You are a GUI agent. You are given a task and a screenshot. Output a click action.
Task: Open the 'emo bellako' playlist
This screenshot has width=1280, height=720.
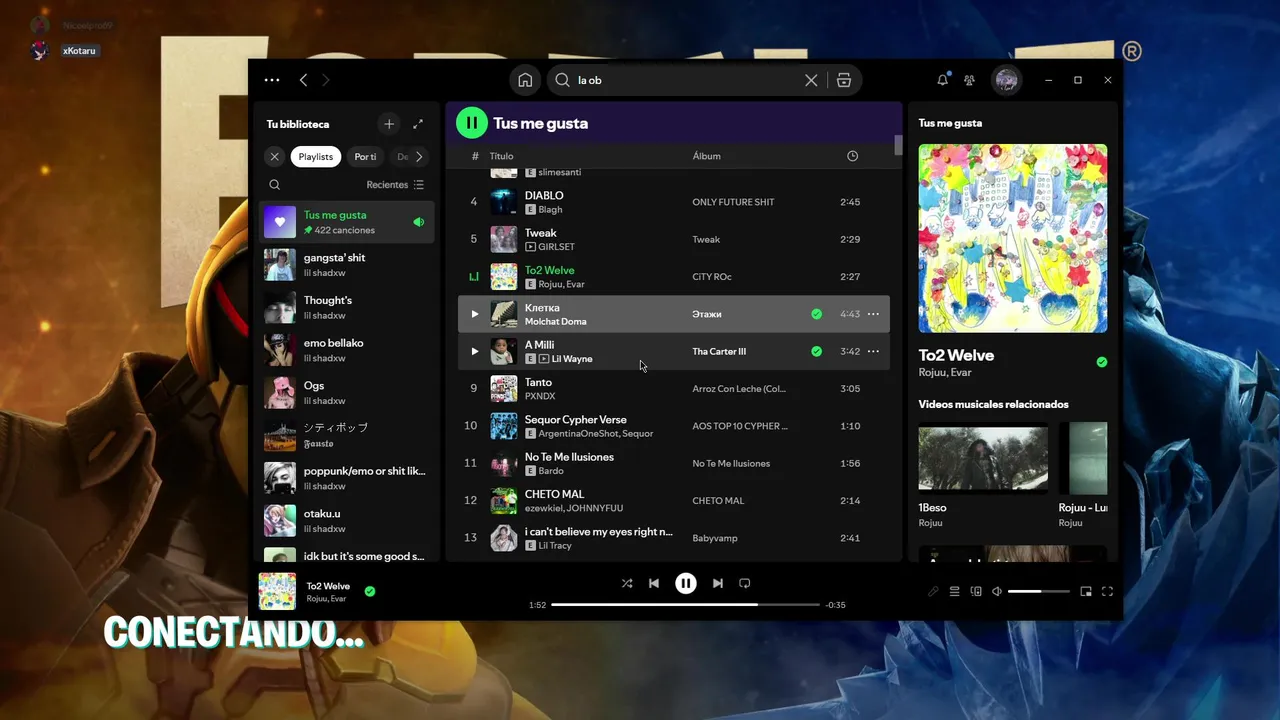tap(347, 350)
